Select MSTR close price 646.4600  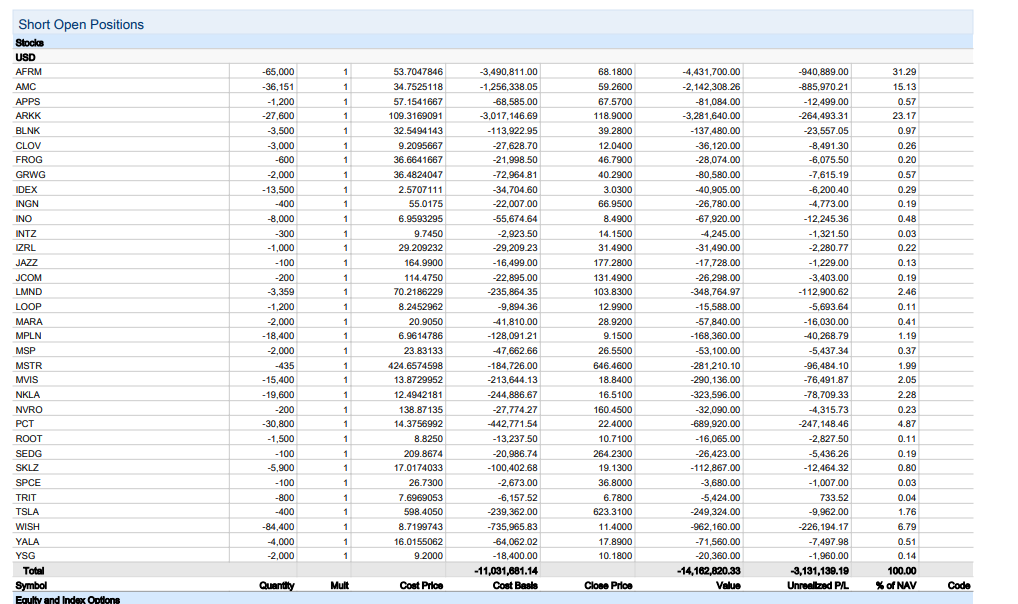point(613,366)
